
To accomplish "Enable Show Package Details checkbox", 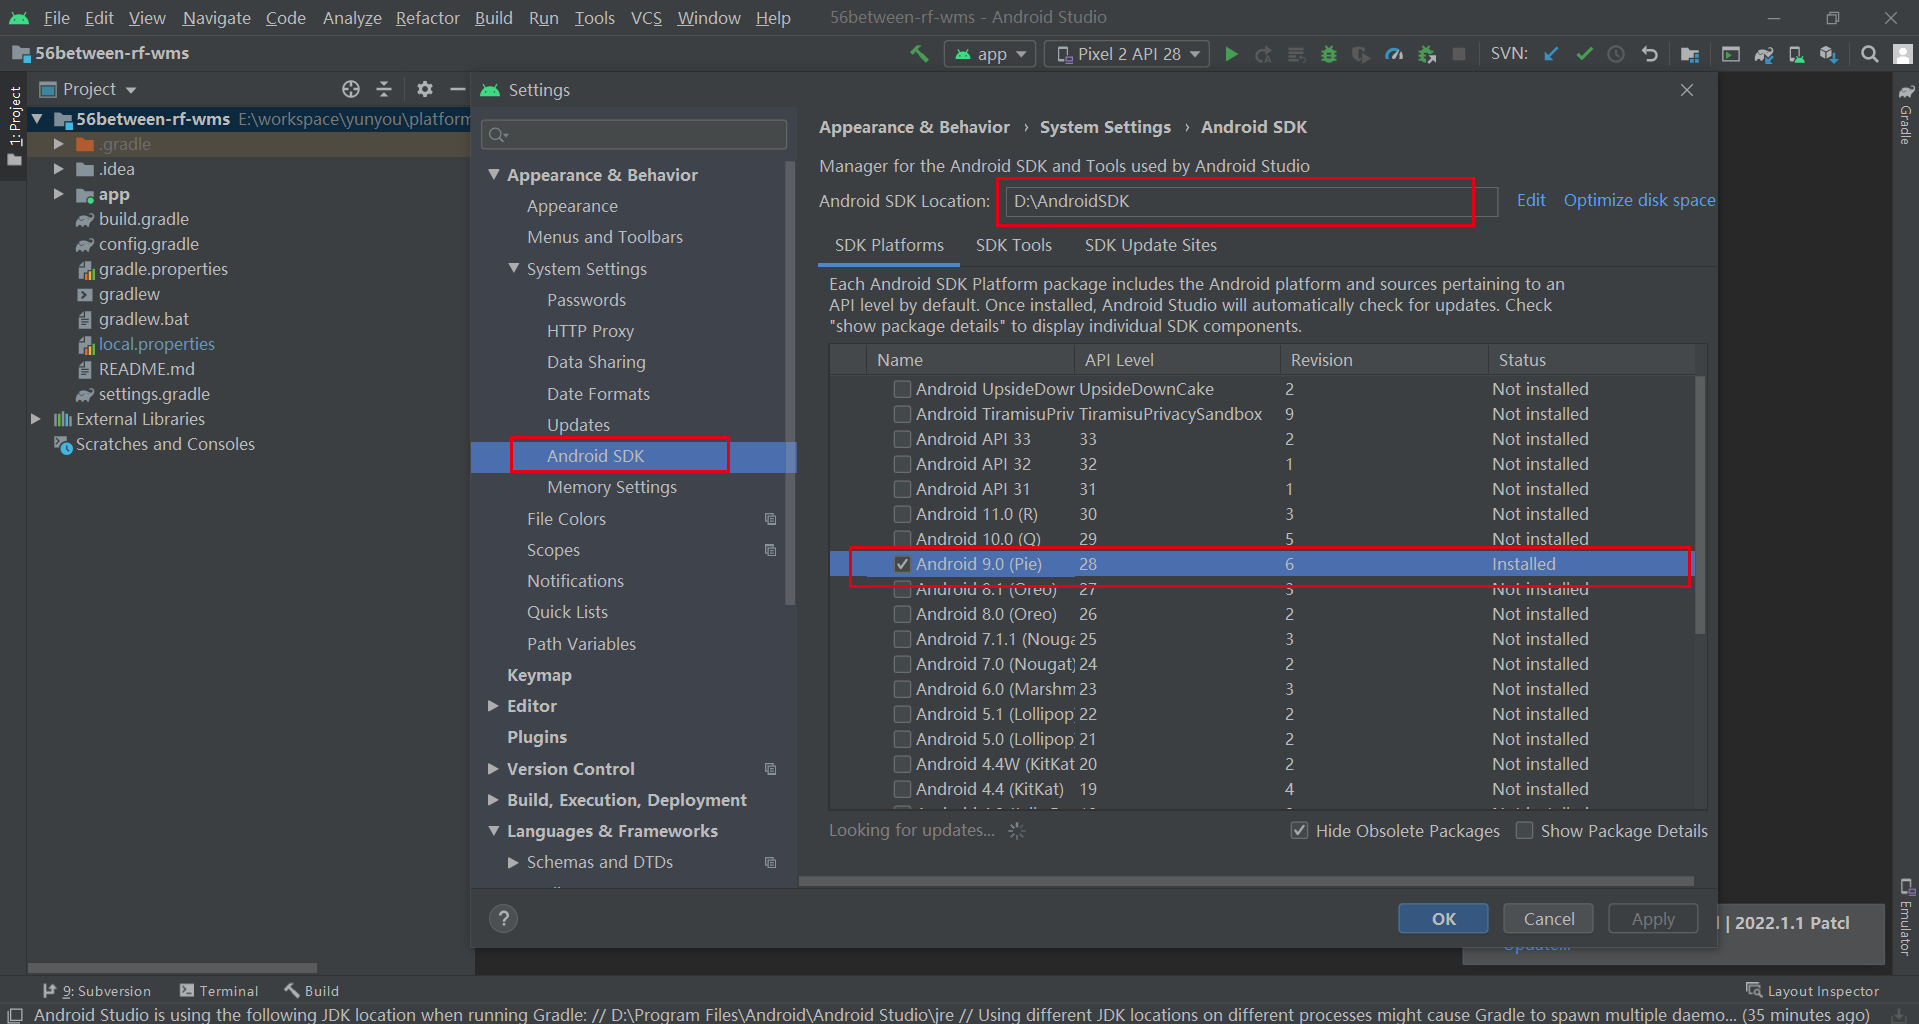I will pyautogui.click(x=1524, y=830).
